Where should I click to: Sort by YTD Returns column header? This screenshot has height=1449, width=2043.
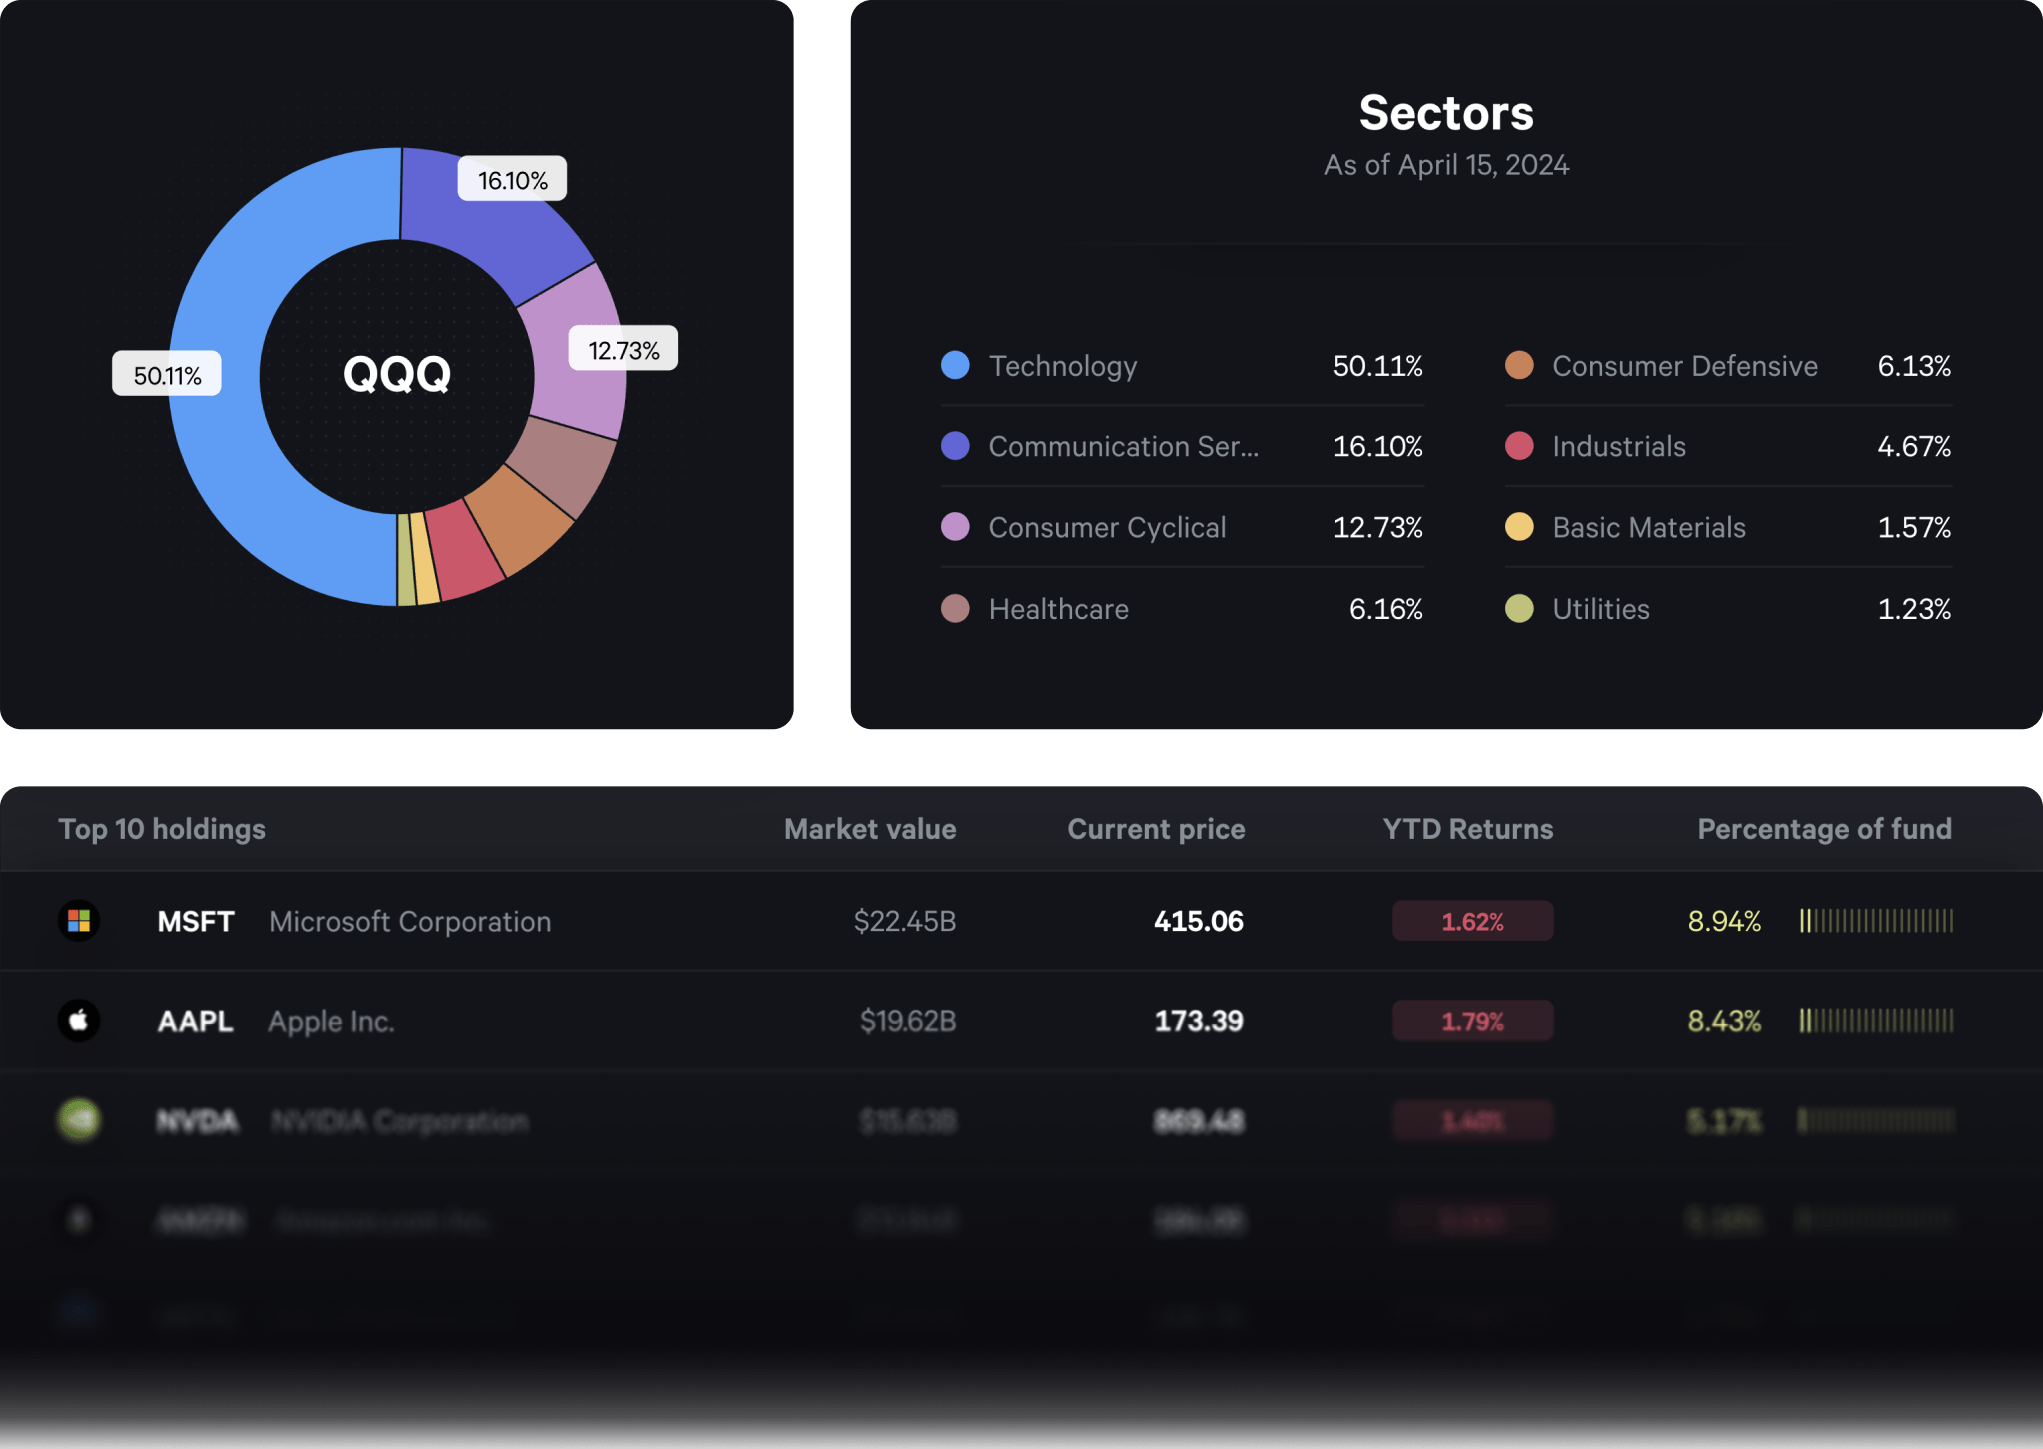[x=1467, y=829]
